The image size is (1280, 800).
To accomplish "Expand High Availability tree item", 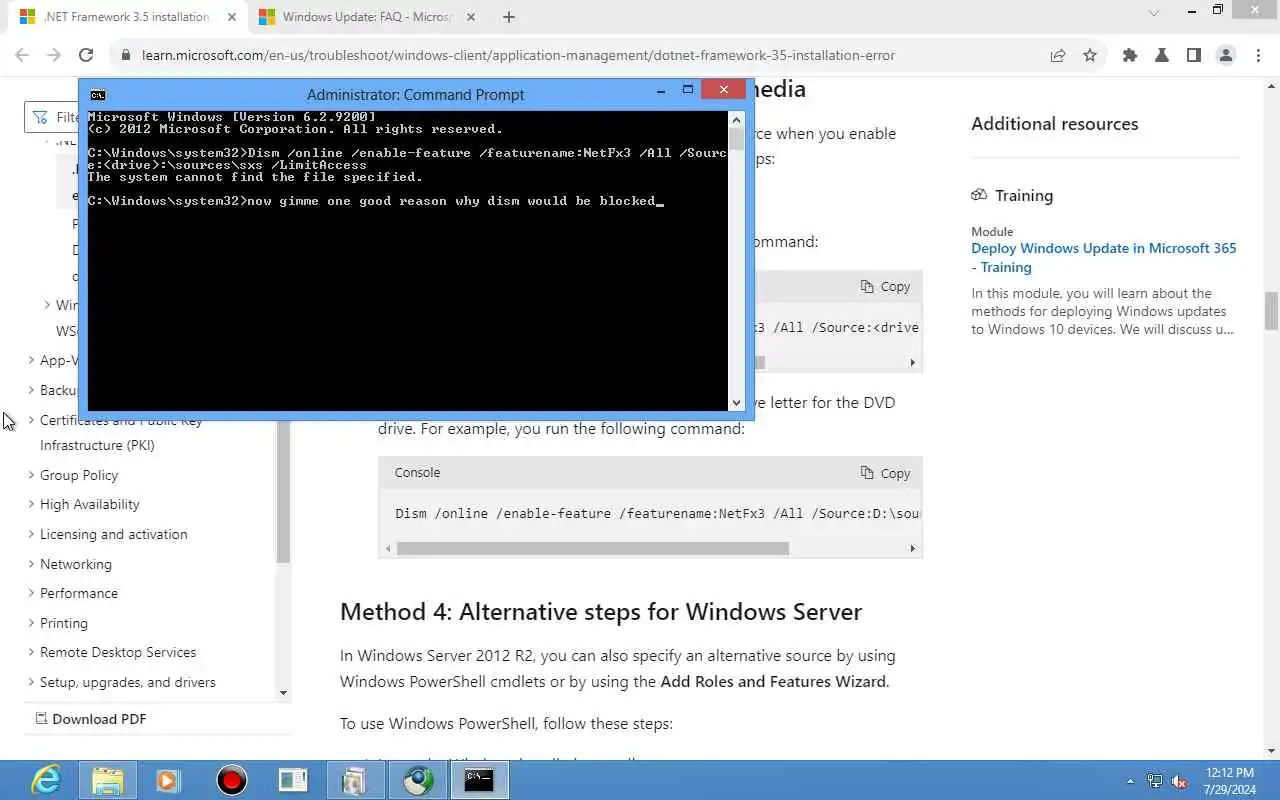I will tap(89, 505).
